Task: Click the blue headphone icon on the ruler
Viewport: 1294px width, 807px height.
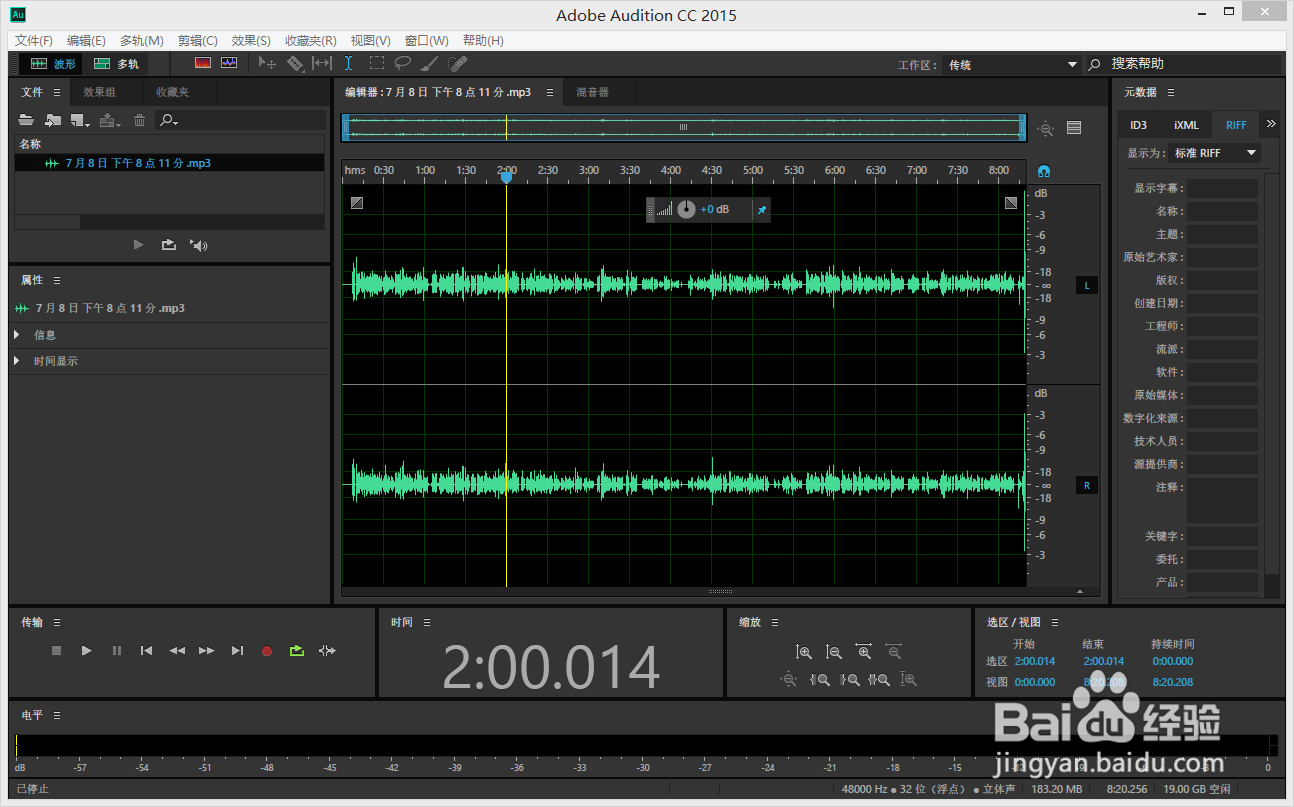Action: pyautogui.click(x=1044, y=171)
